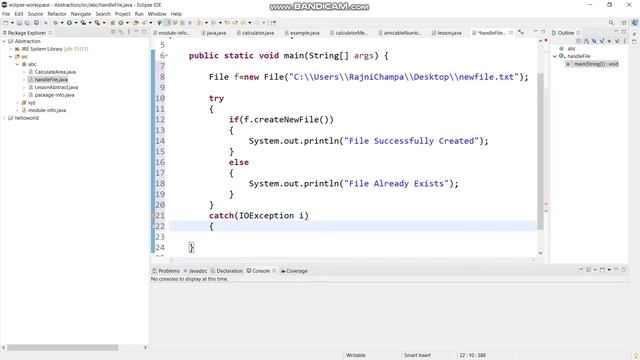This screenshot has height=360, width=640.
Task: Minimize the Package Explorer view
Action: (136, 32)
